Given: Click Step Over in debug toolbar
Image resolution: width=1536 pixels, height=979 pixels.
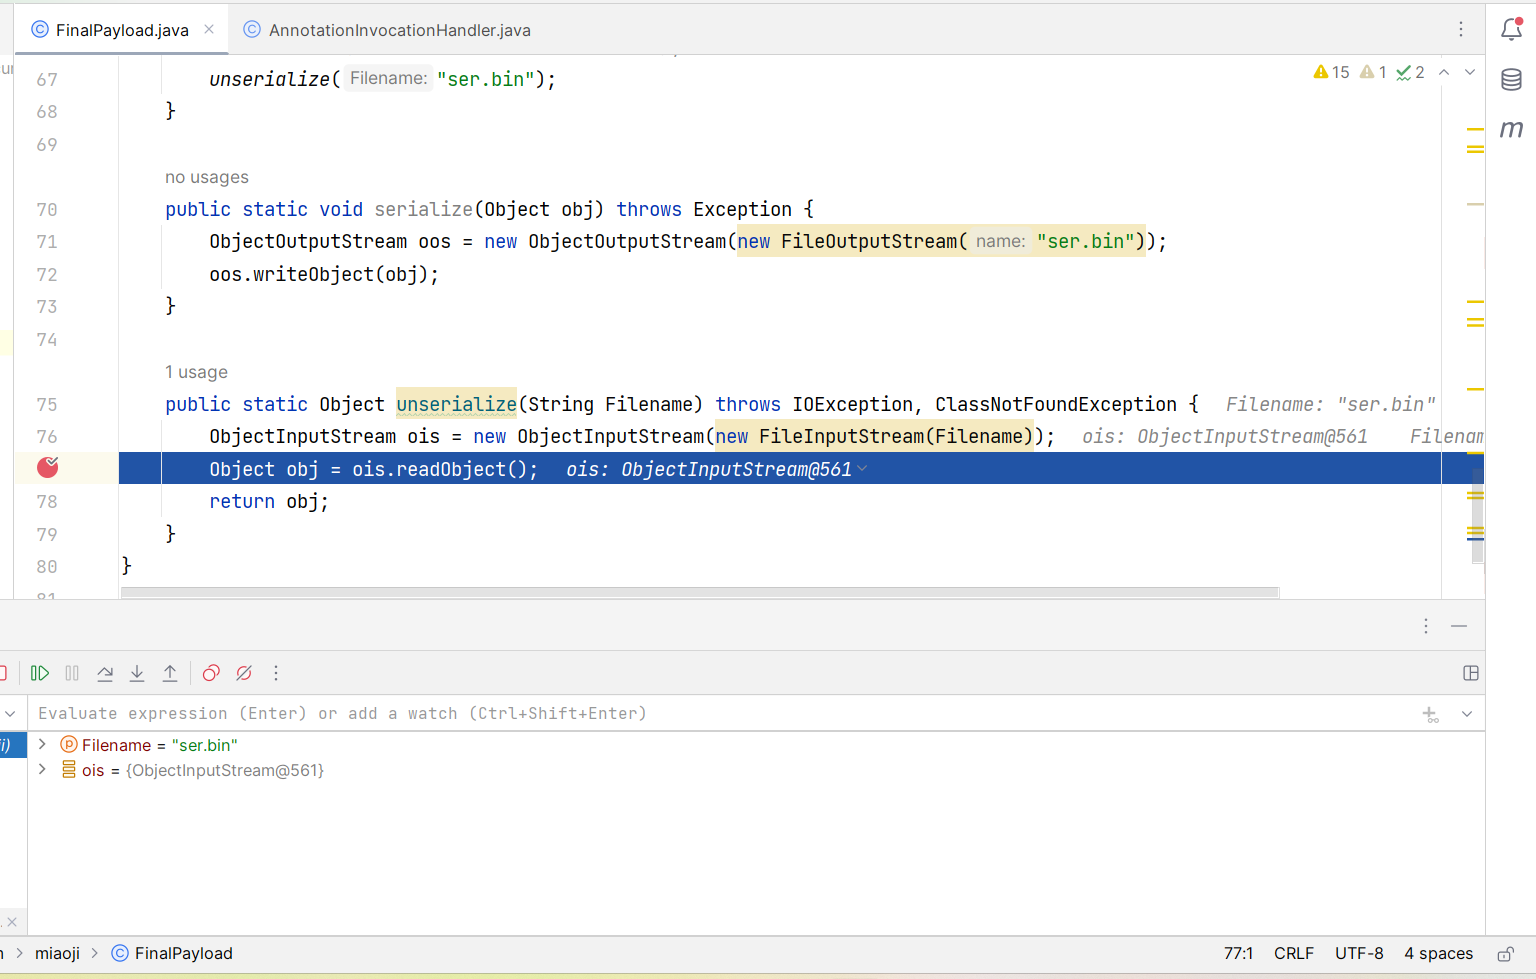Looking at the screenshot, I should click(105, 673).
